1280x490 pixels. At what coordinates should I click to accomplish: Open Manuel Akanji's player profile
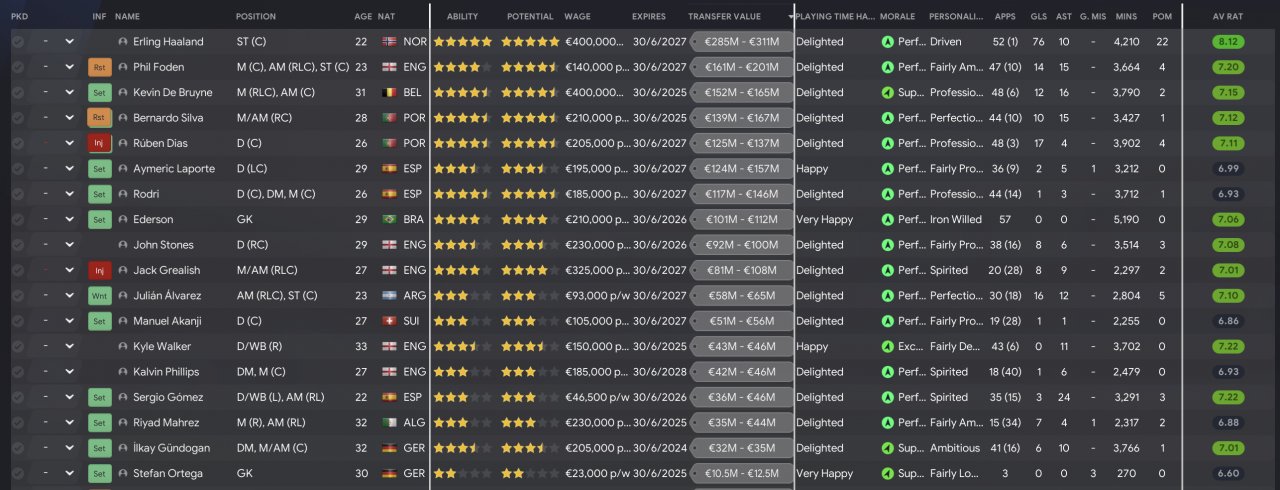point(169,321)
